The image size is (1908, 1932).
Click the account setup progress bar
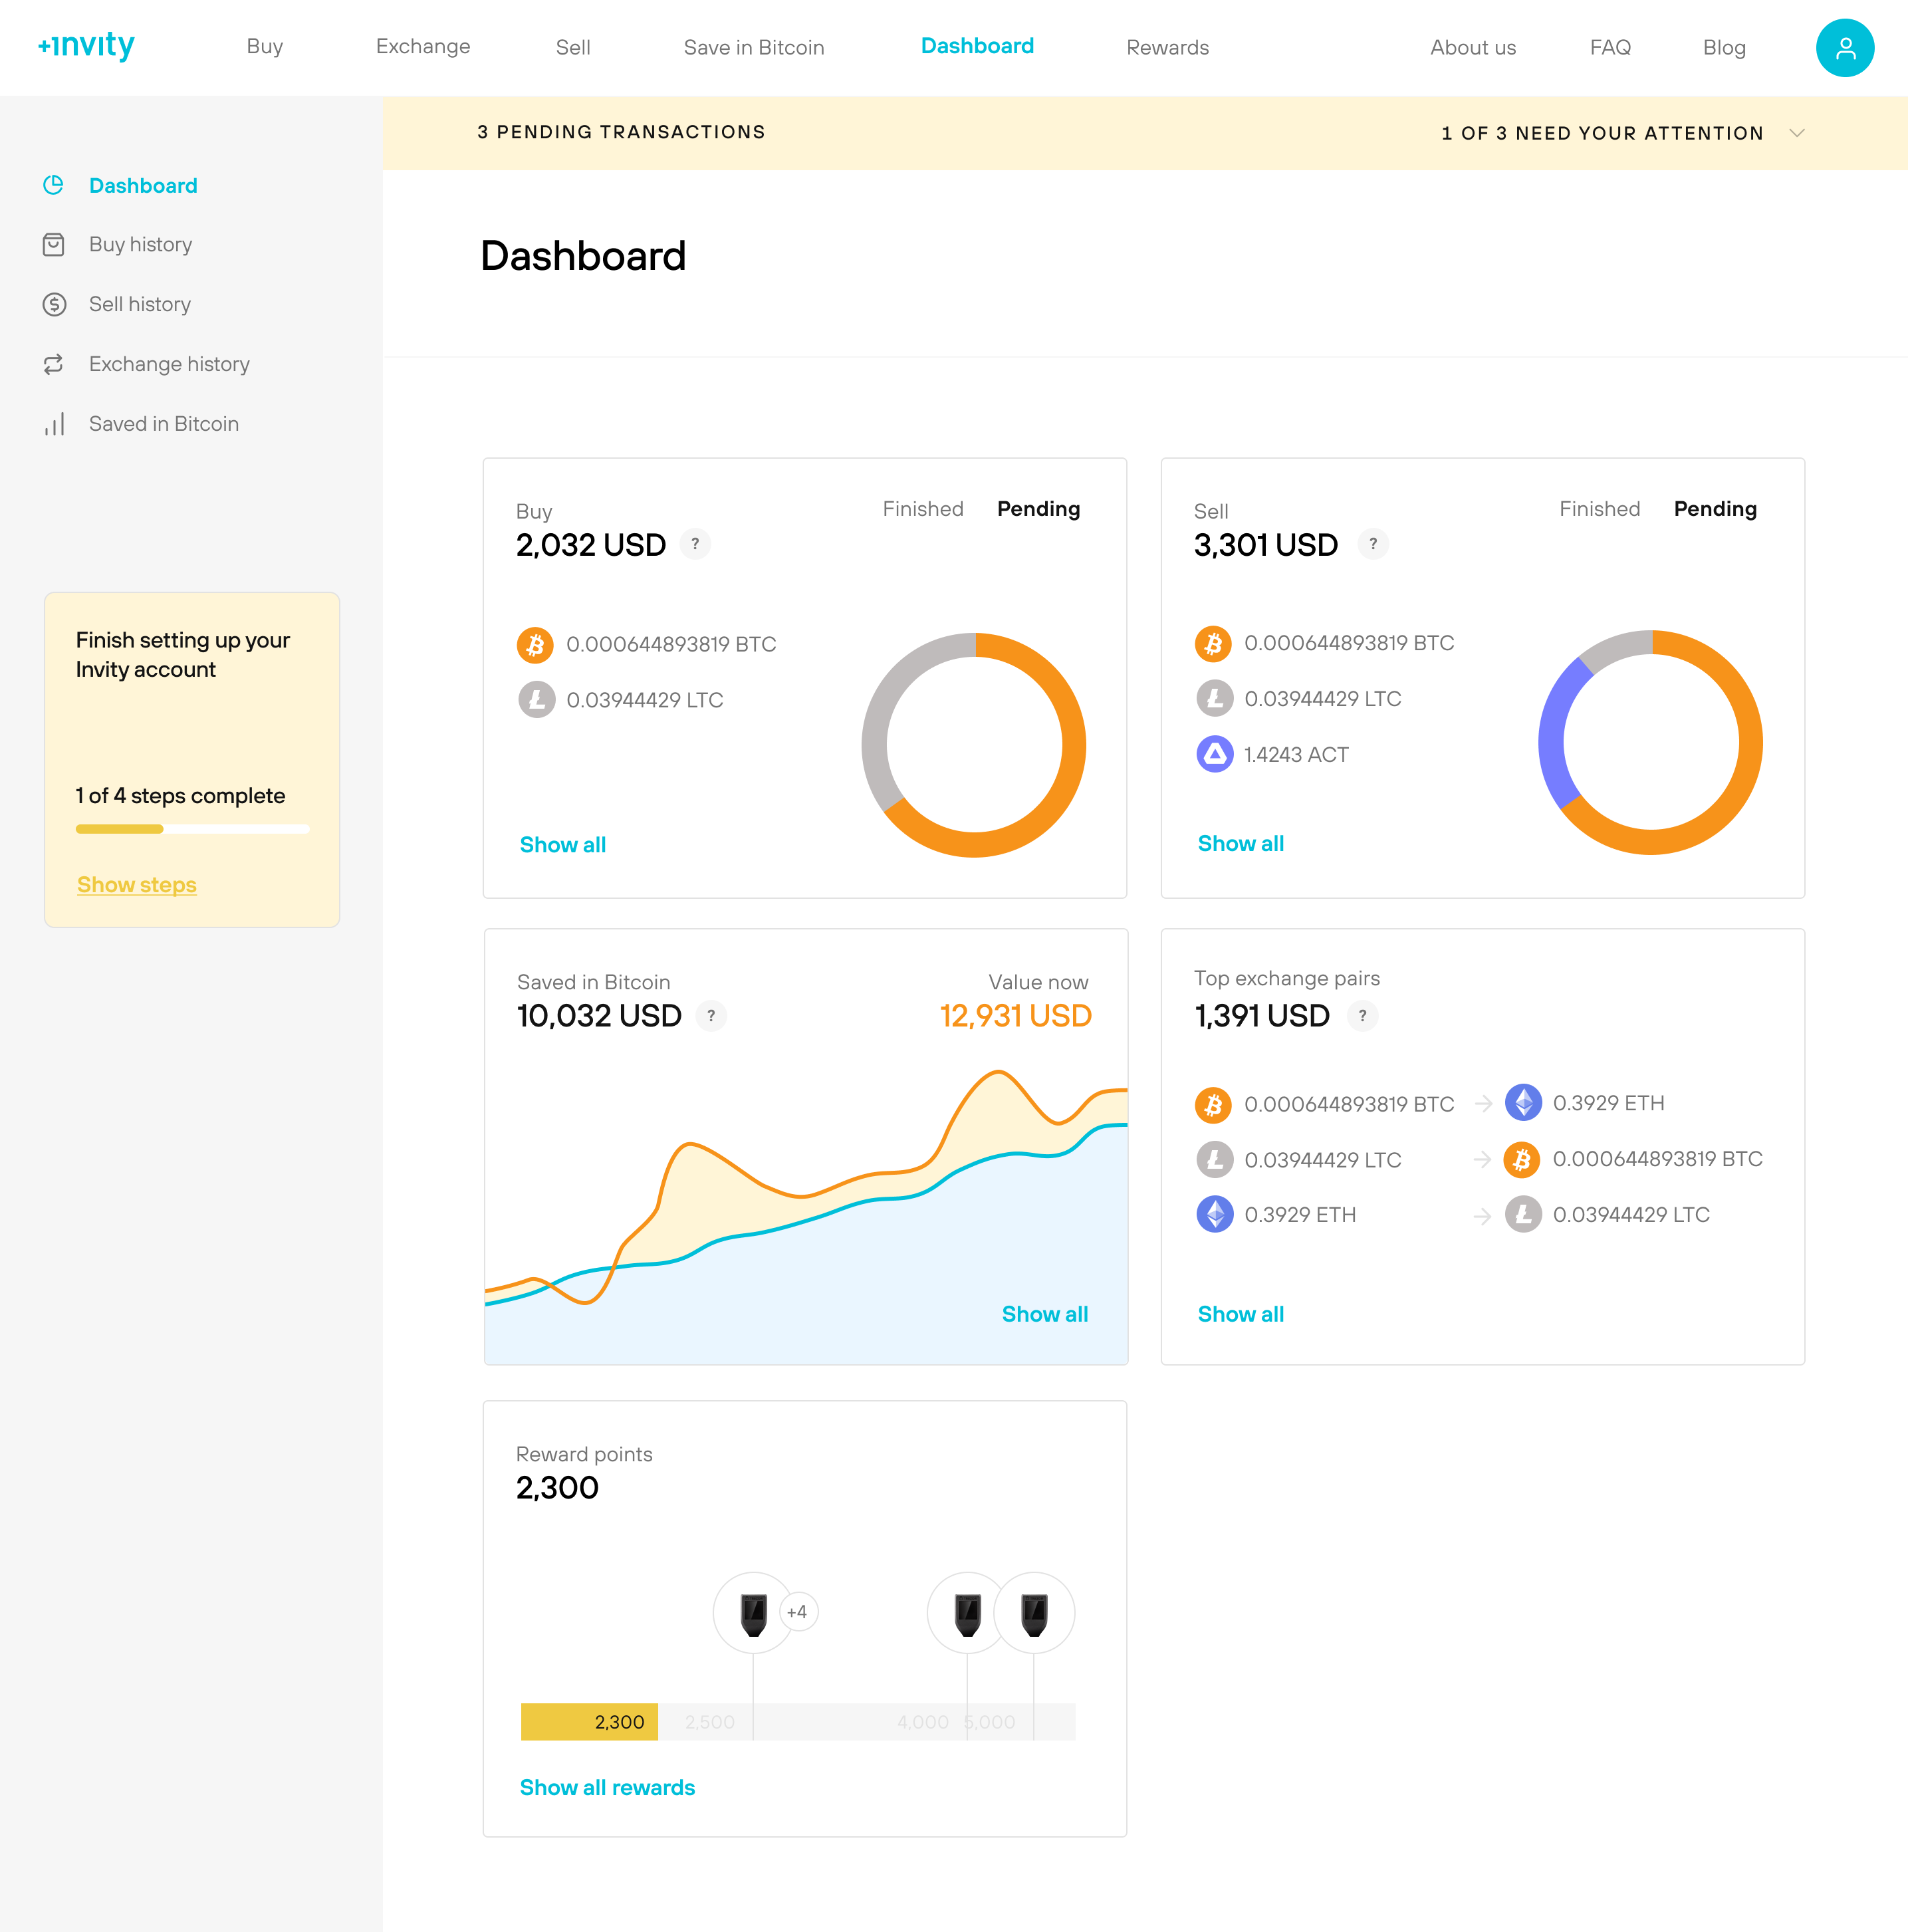[191, 828]
